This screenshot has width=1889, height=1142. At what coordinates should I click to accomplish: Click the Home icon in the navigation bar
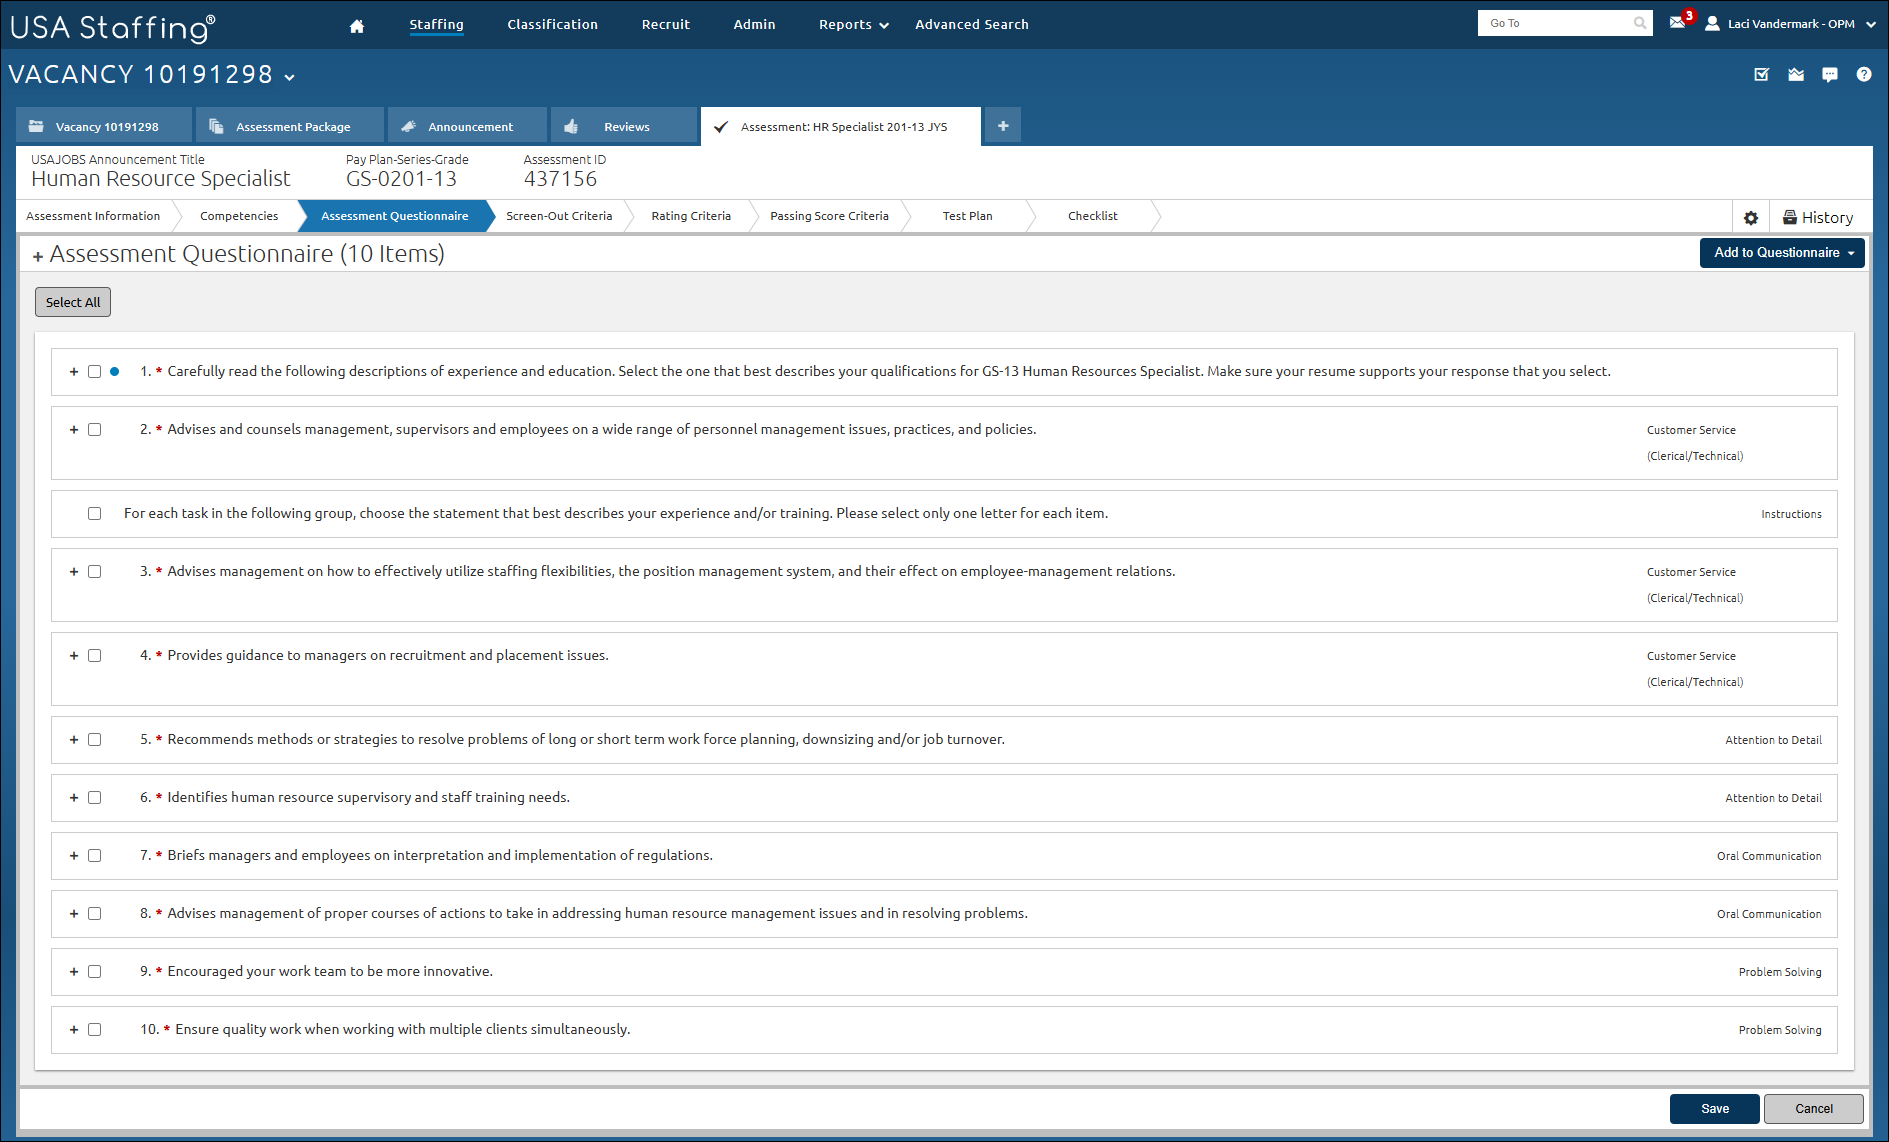(x=357, y=24)
